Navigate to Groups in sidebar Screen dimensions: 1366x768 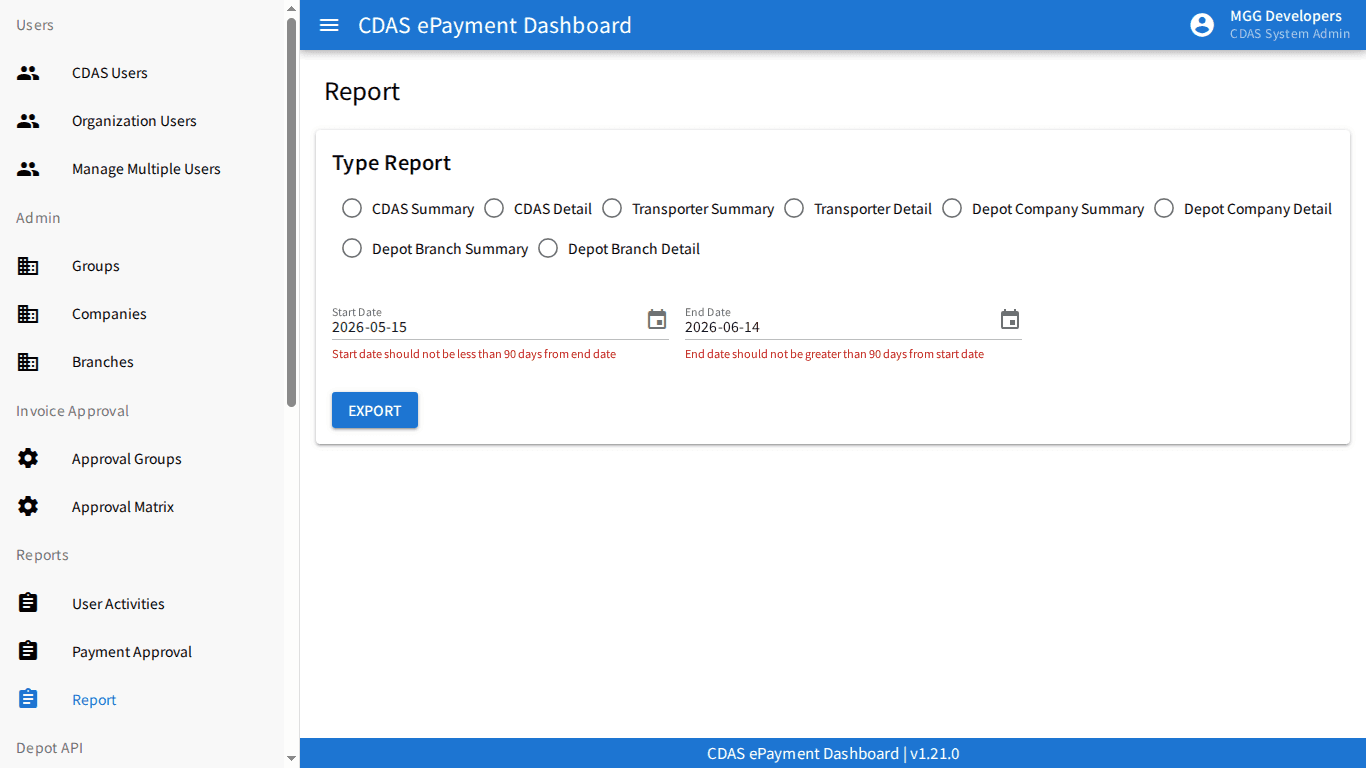[142, 266]
